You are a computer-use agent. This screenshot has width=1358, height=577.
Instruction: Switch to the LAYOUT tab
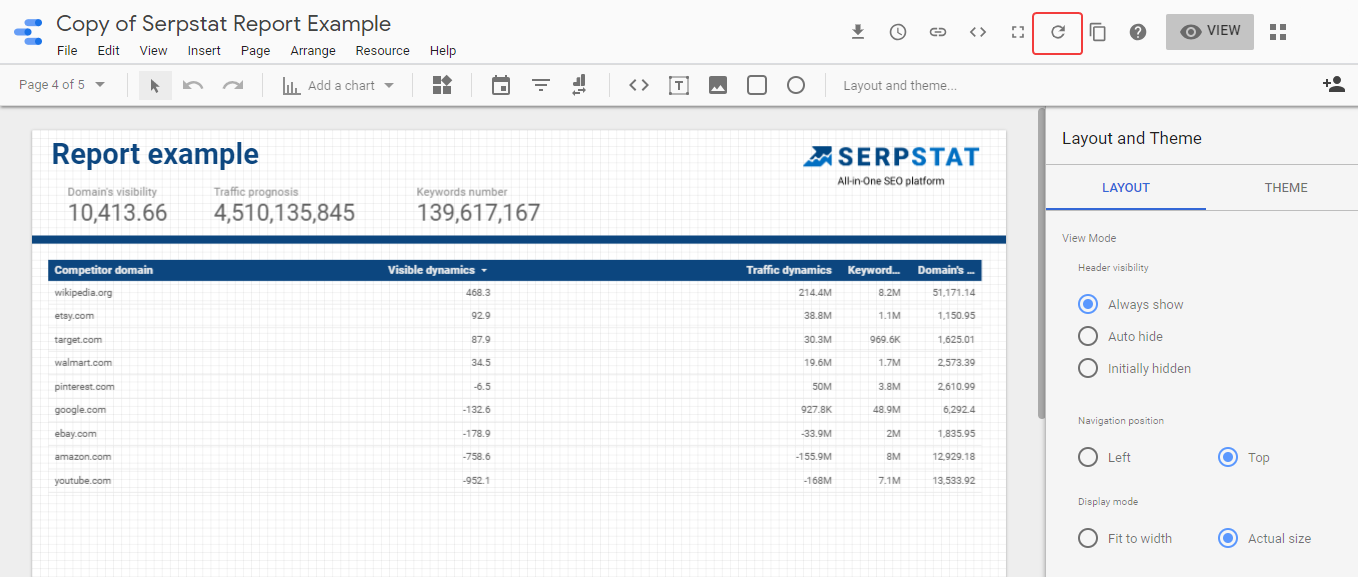pos(1126,187)
